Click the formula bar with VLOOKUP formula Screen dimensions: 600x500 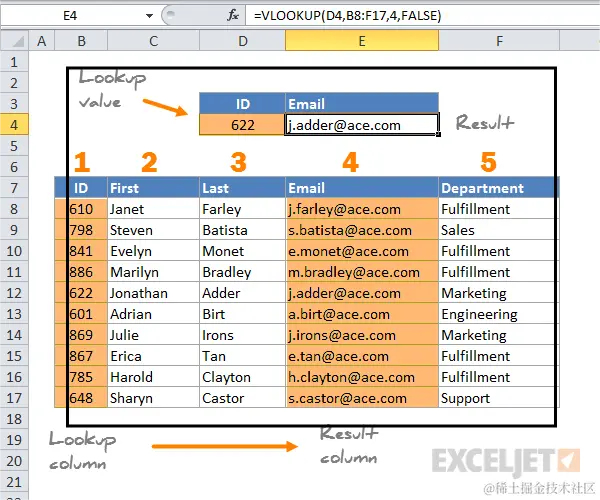click(x=422, y=16)
